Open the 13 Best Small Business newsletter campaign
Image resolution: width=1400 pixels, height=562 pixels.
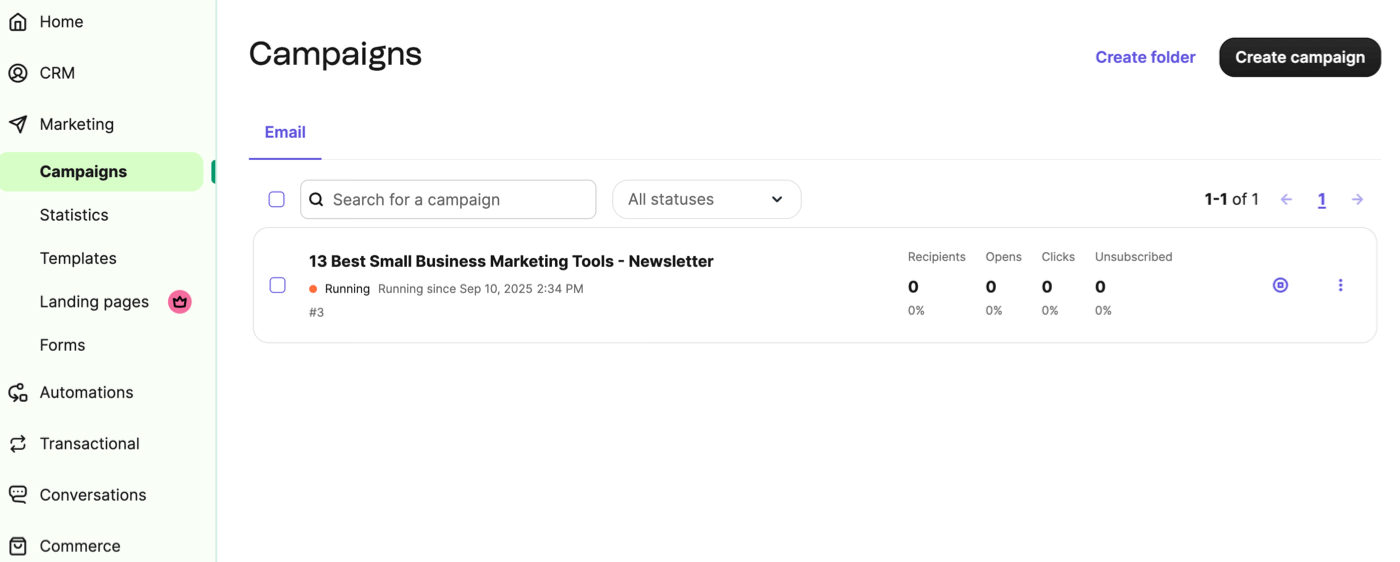[511, 261]
